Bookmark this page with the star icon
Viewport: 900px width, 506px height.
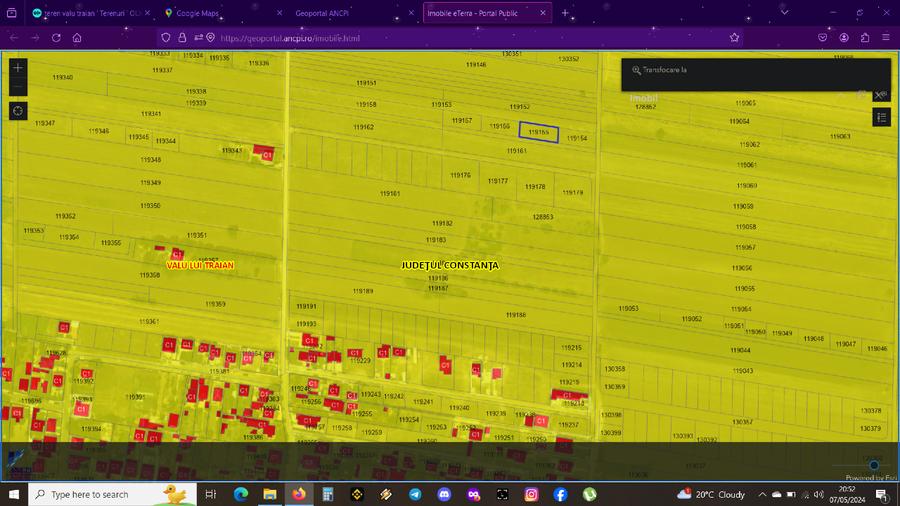[734, 38]
